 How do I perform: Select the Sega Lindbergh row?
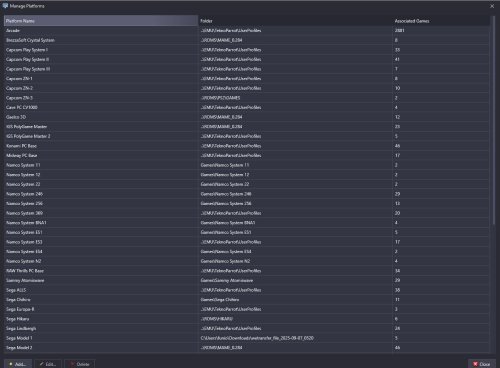tap(246, 329)
